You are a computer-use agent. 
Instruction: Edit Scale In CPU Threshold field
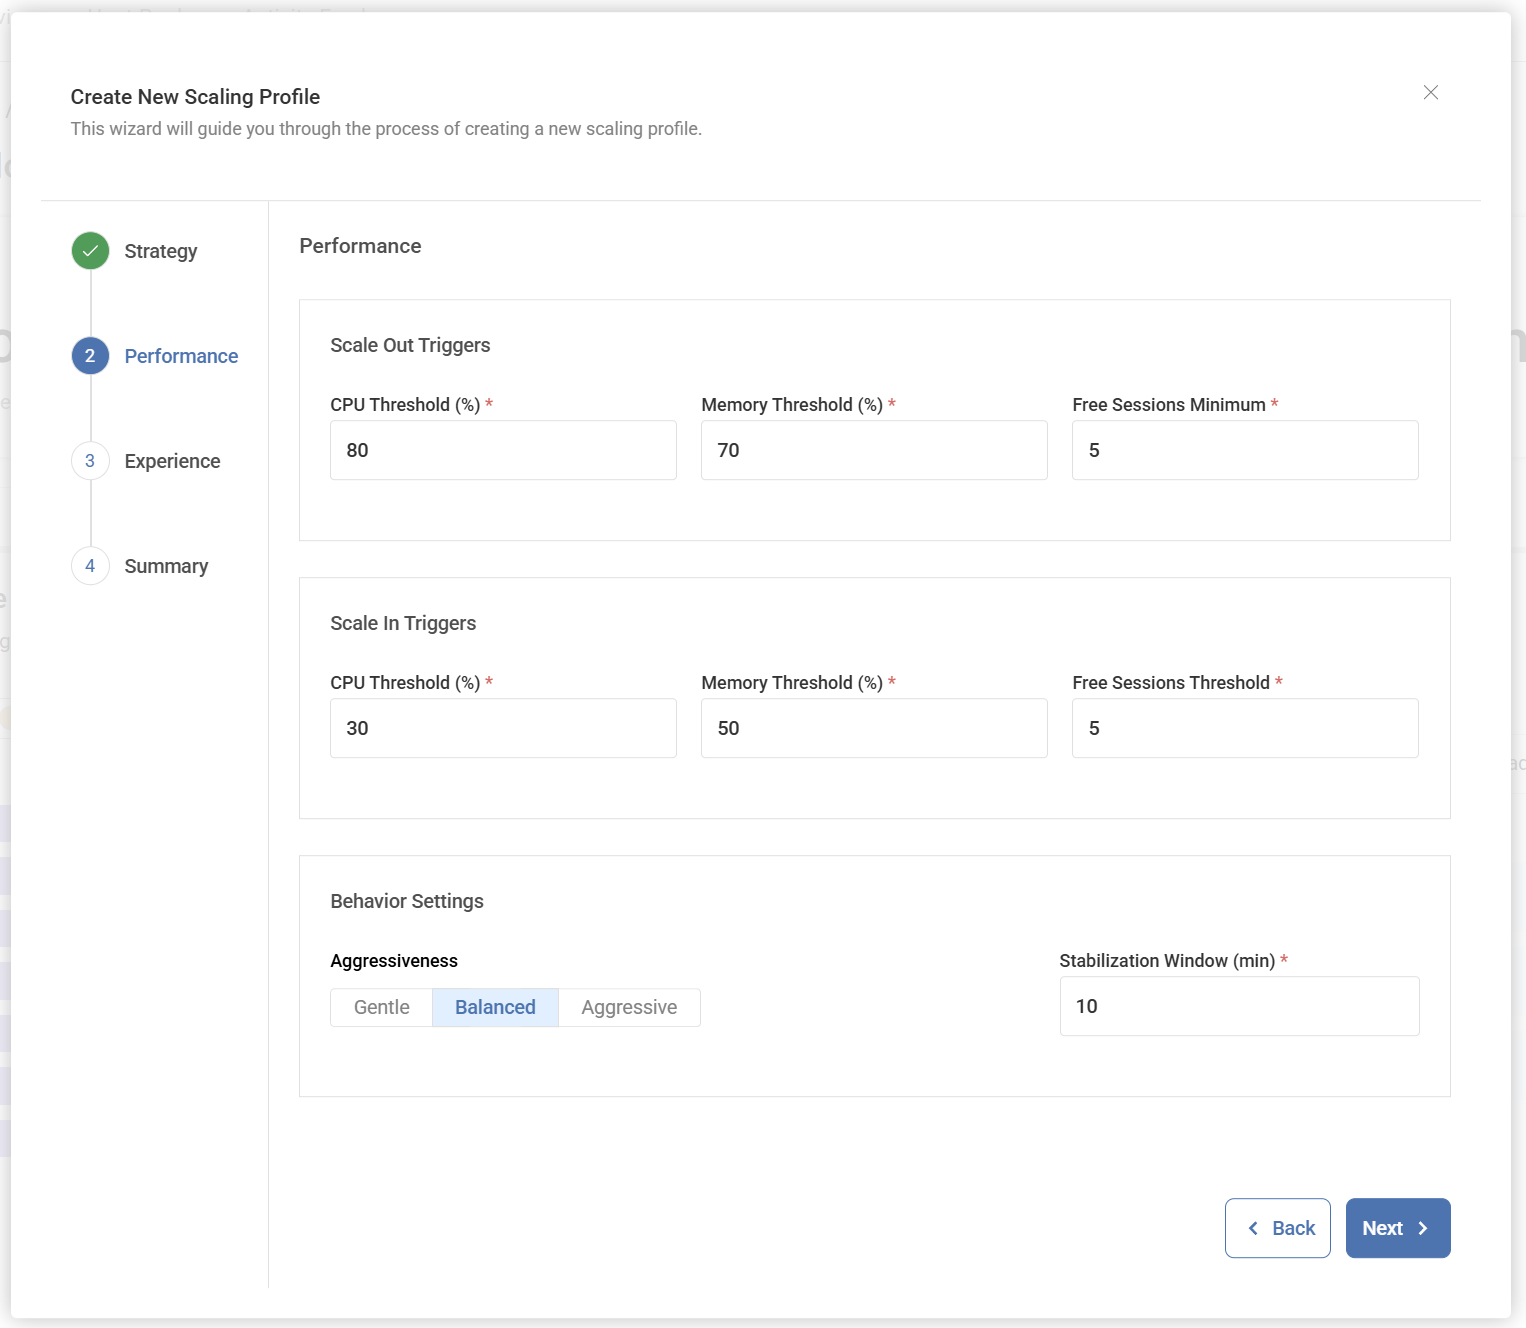click(503, 728)
